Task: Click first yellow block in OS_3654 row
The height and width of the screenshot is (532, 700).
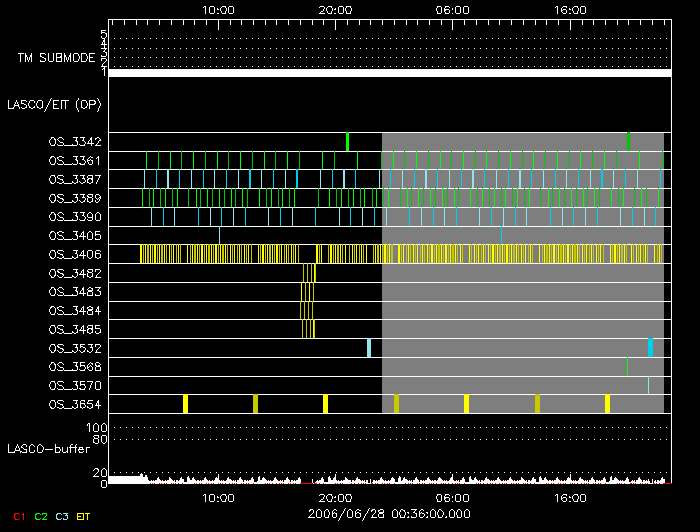Action: (x=185, y=403)
